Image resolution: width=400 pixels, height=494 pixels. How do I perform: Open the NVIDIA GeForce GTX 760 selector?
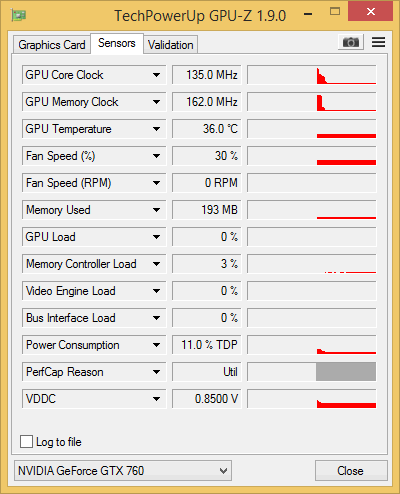(123, 471)
